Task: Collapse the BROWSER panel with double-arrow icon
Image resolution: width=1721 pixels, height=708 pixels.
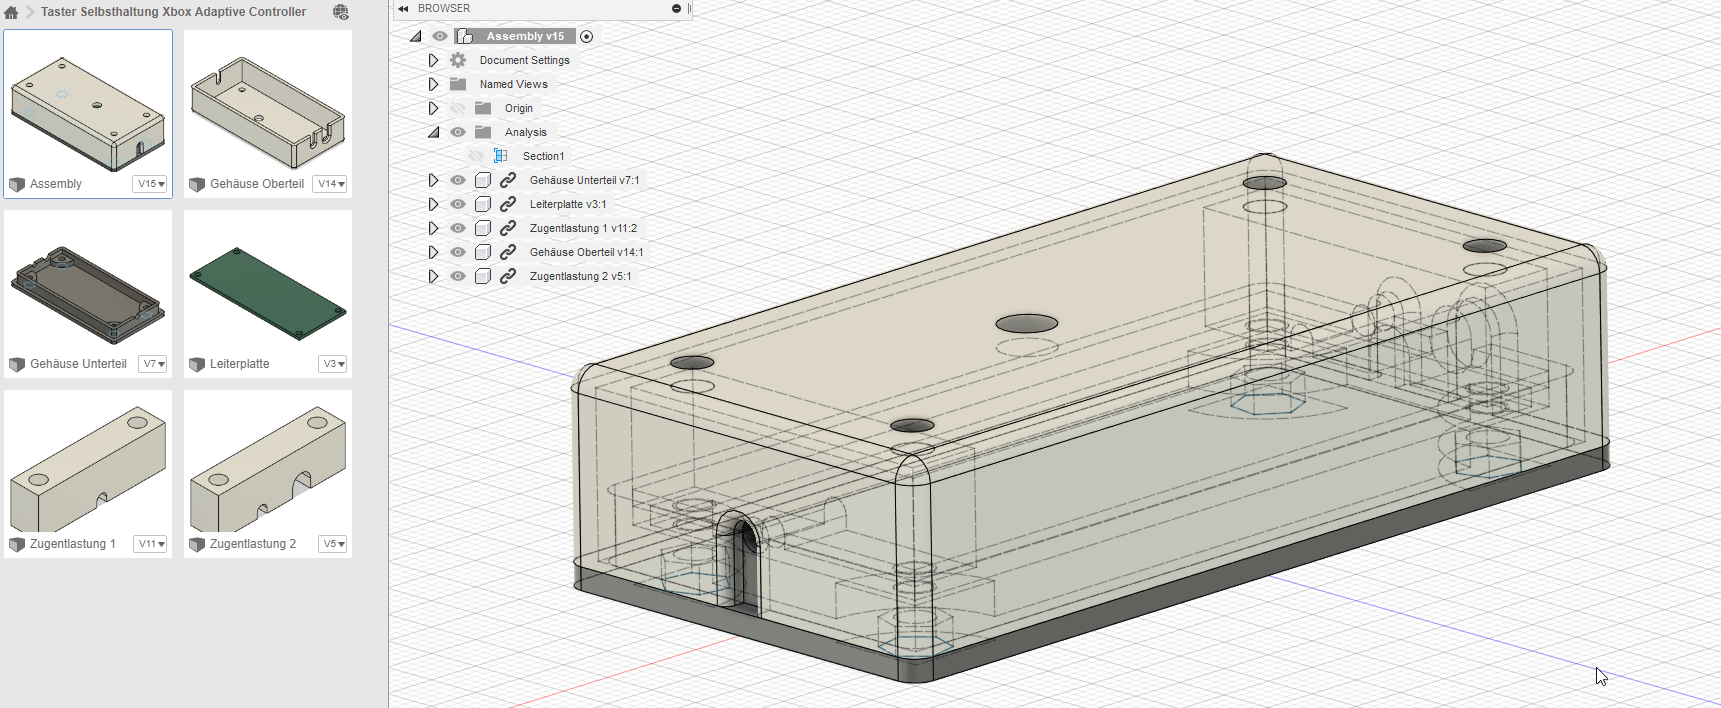Action: pos(403,8)
